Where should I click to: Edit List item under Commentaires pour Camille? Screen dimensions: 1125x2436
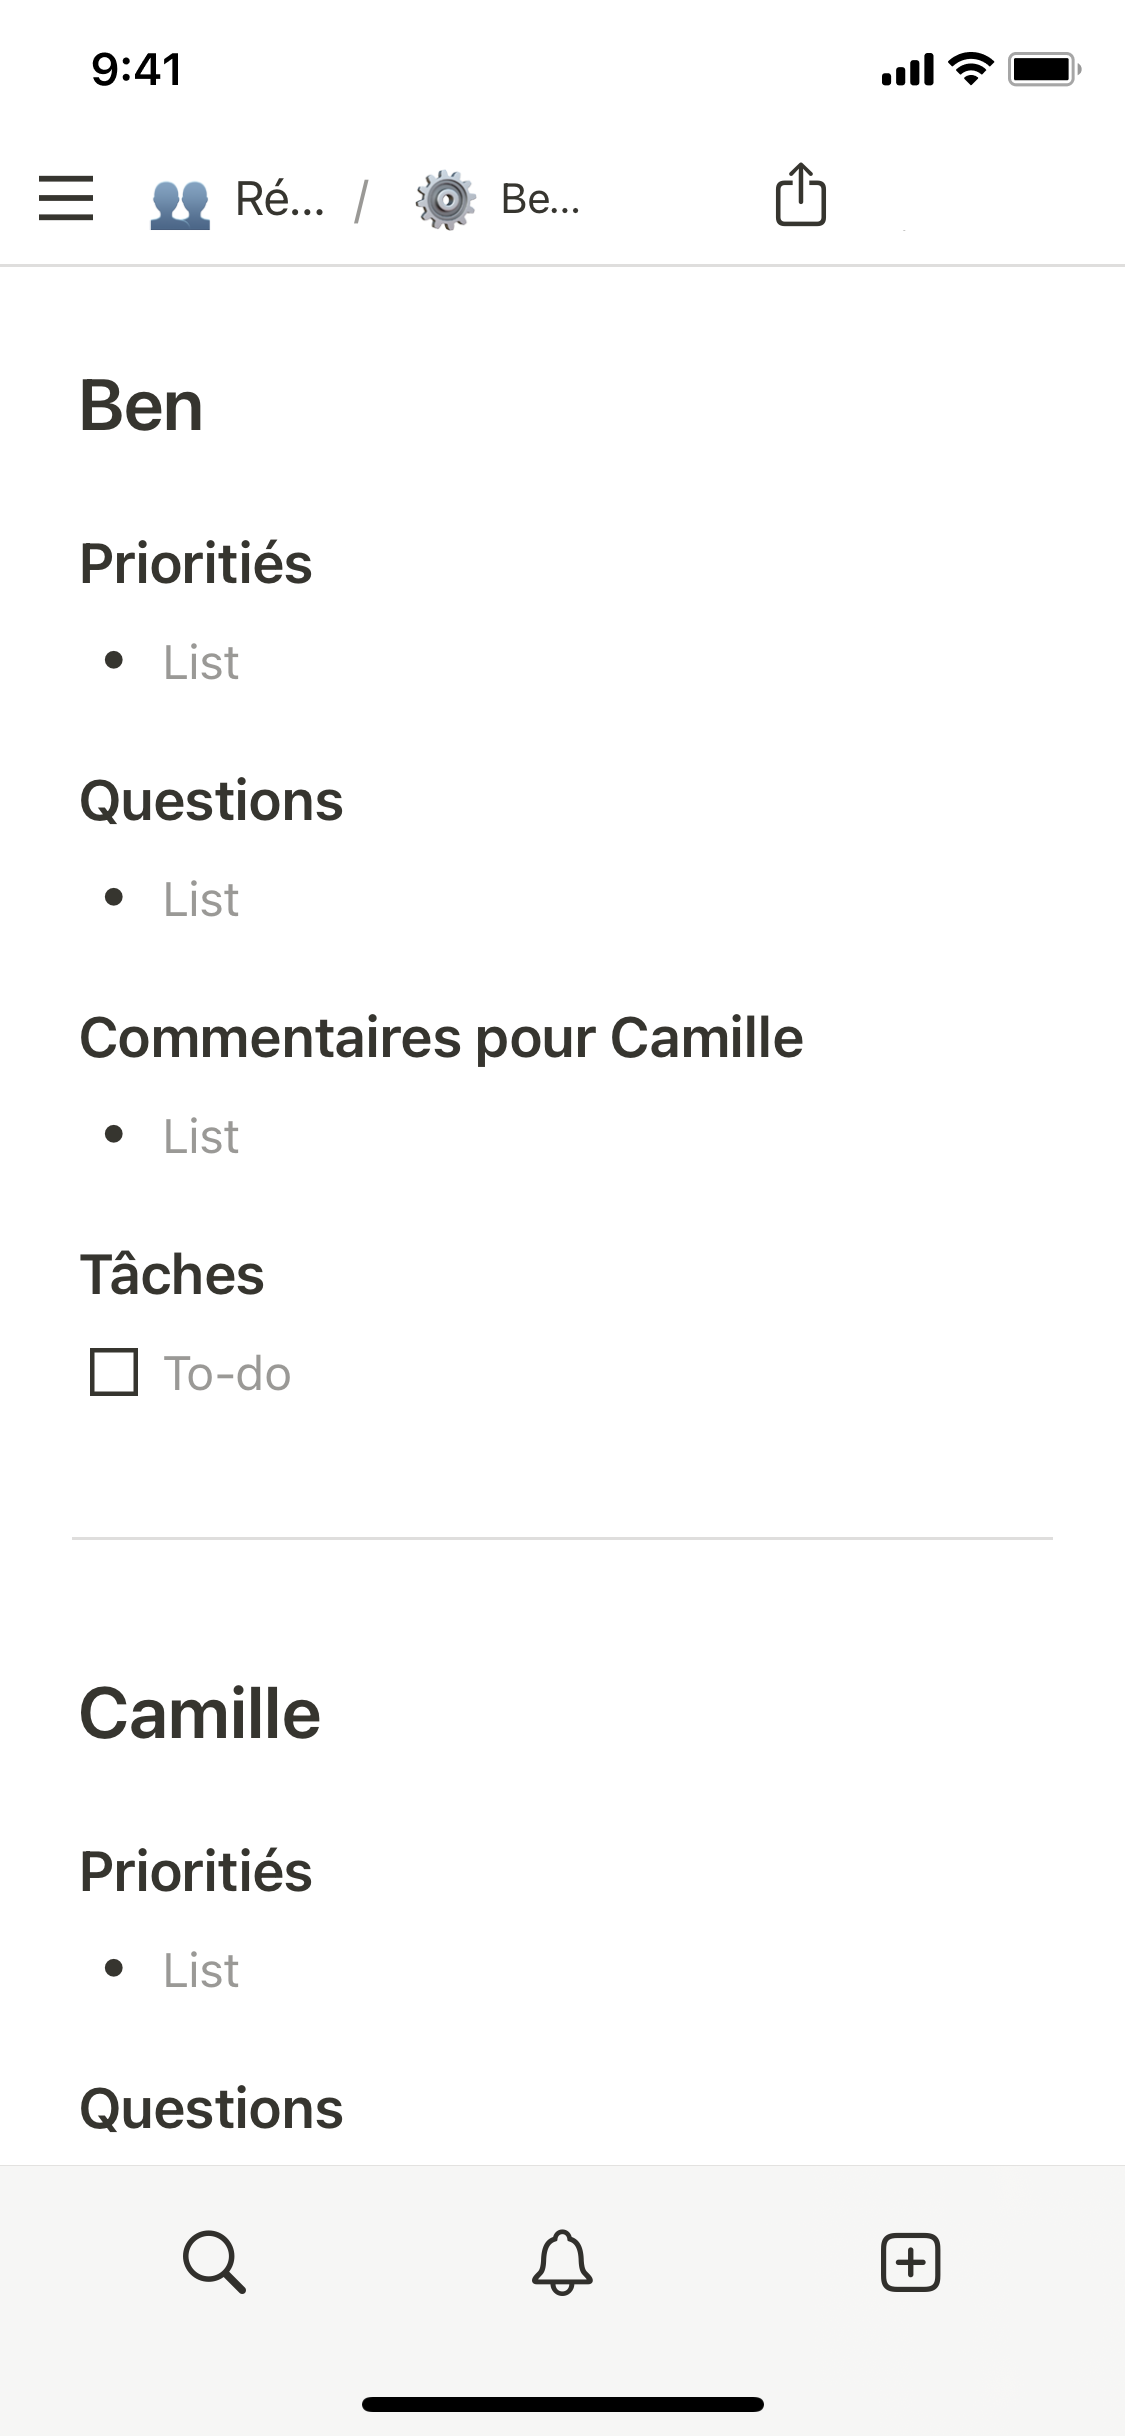tap(201, 1136)
